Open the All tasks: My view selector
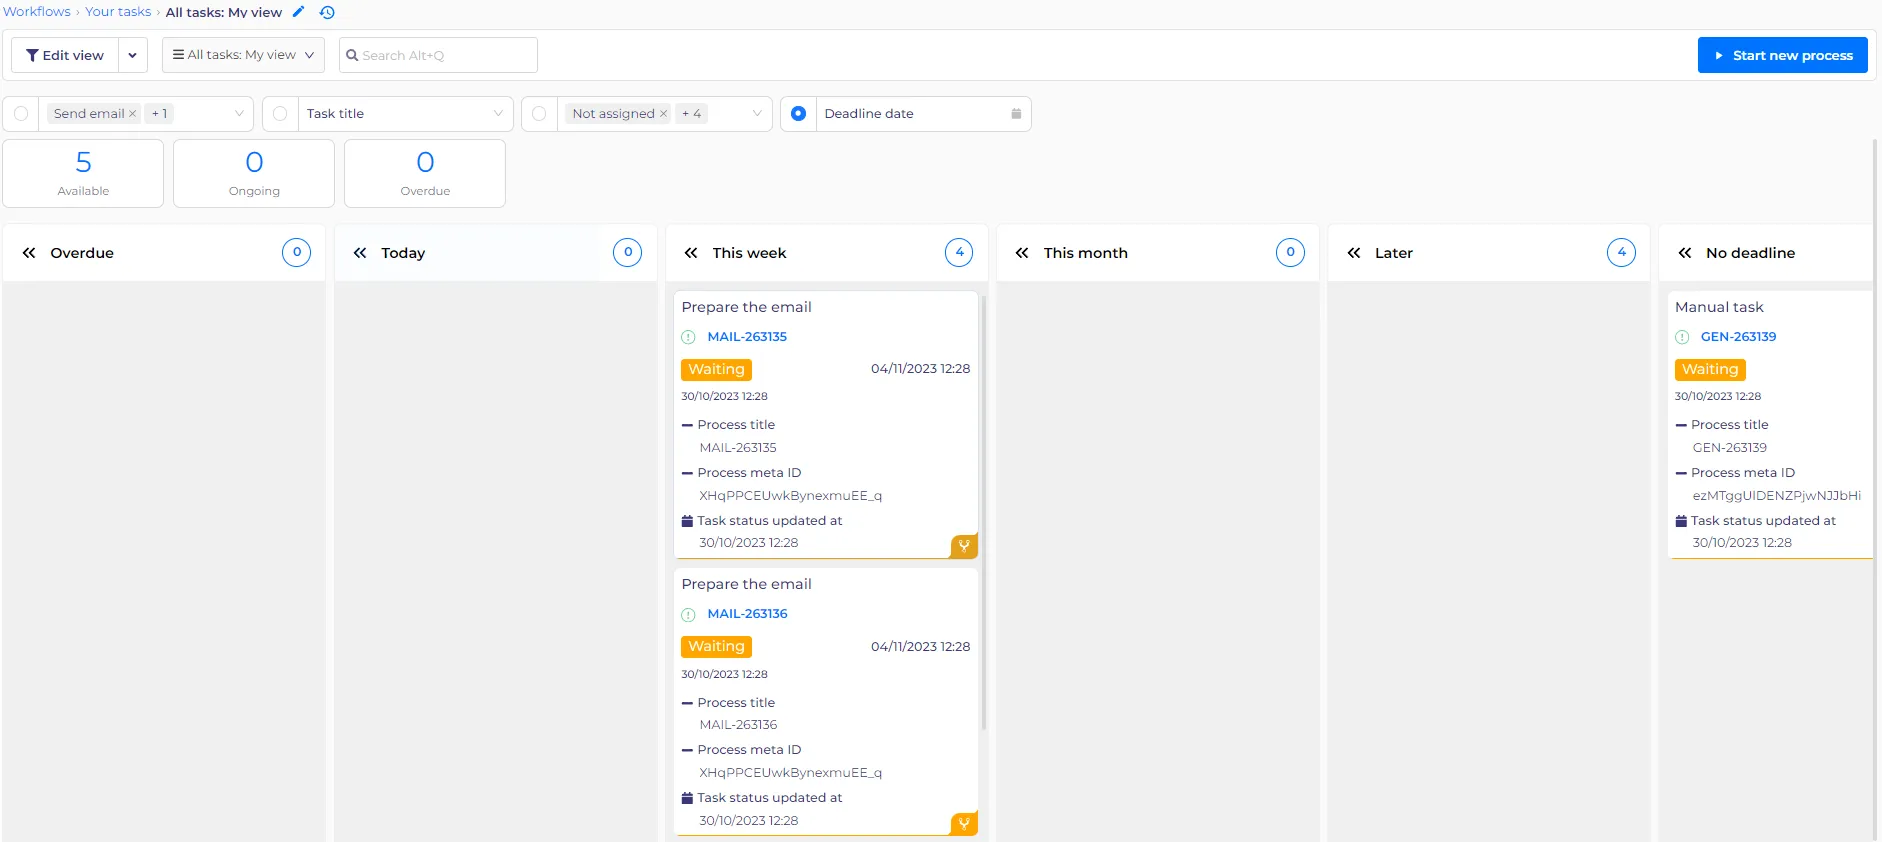 tap(243, 55)
